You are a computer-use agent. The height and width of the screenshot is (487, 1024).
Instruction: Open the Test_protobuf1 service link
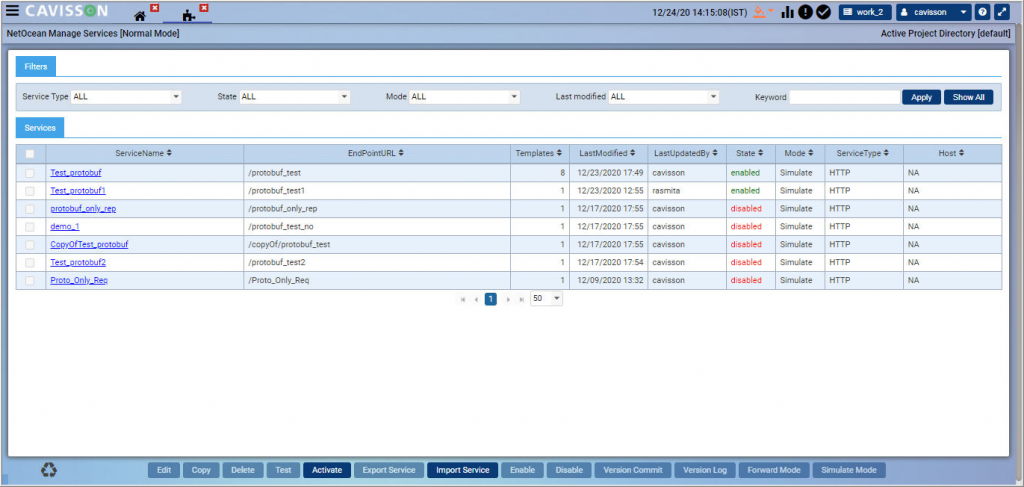point(78,191)
